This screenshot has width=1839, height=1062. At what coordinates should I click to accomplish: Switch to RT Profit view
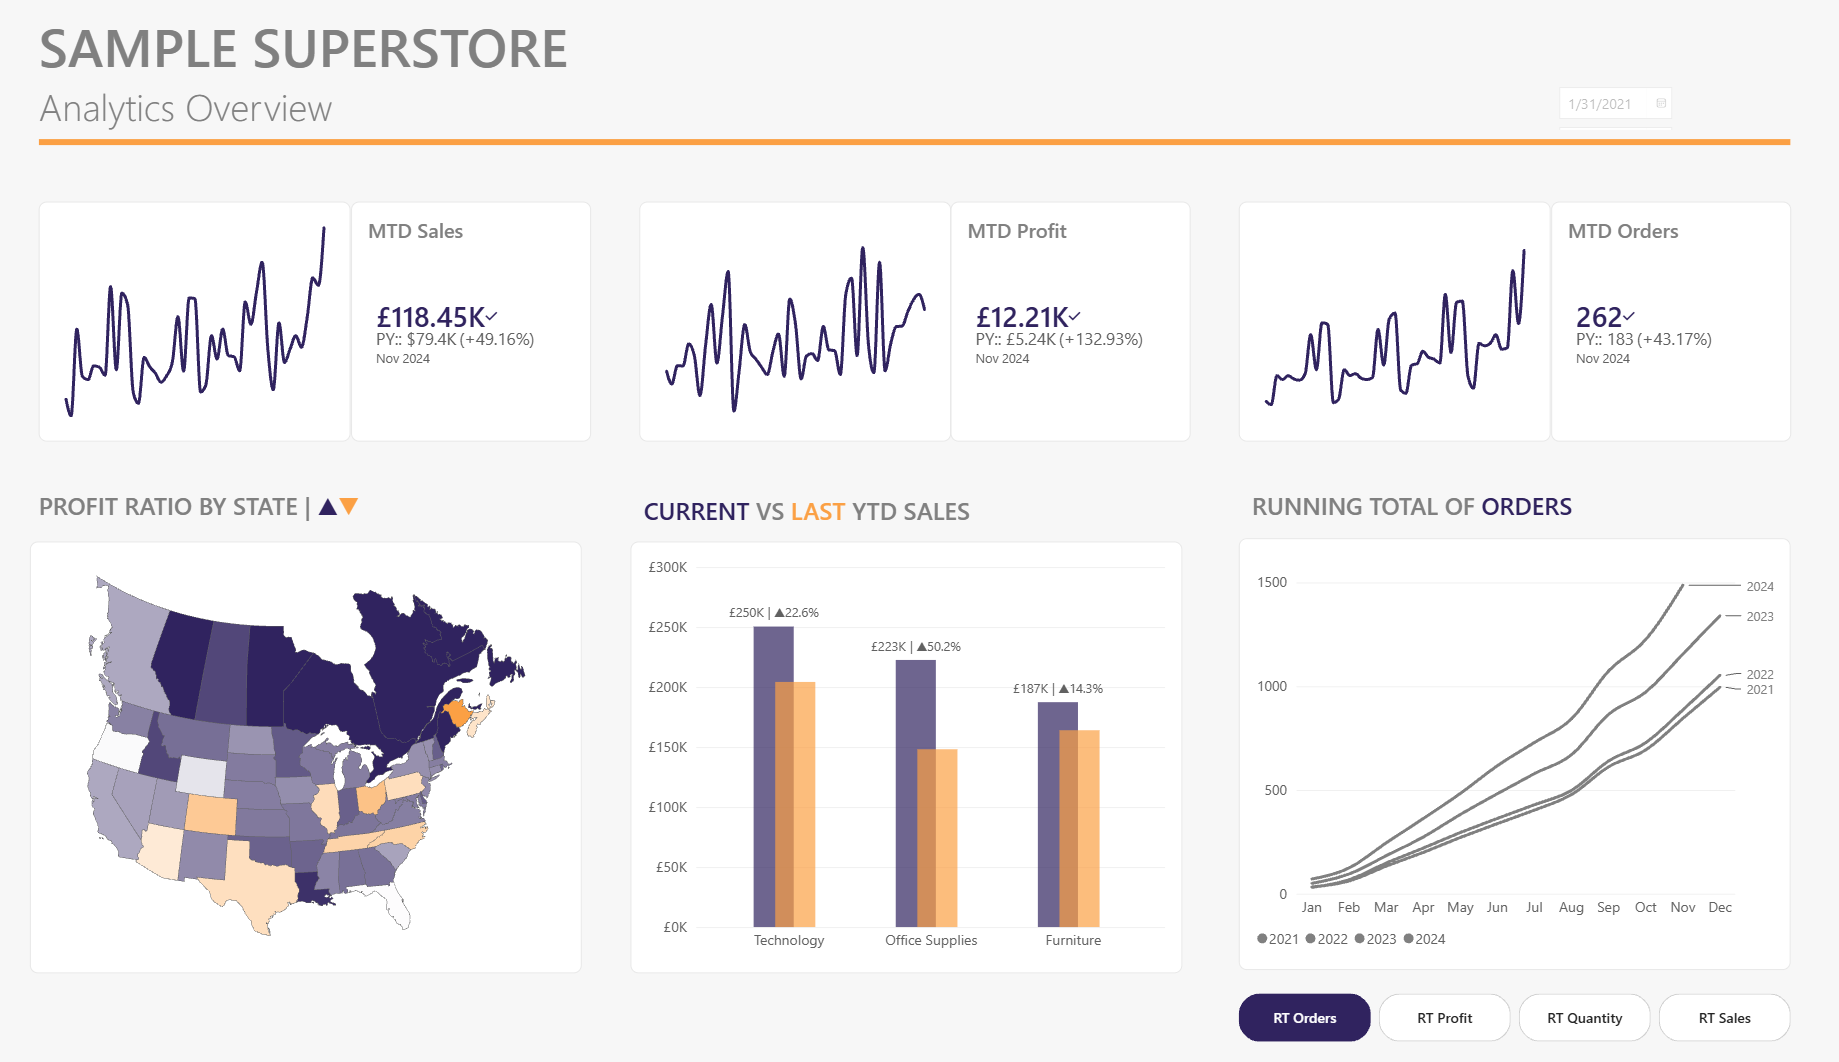pyautogui.click(x=1444, y=1018)
